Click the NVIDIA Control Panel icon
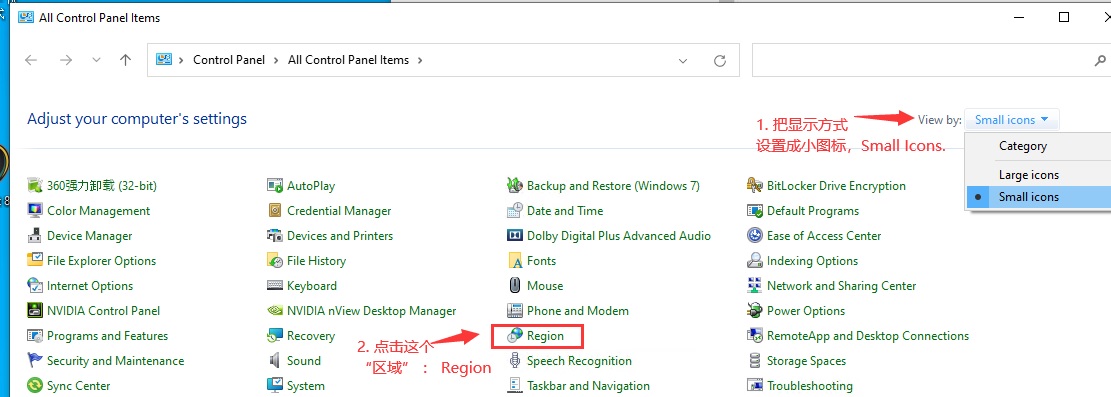 pyautogui.click(x=35, y=311)
